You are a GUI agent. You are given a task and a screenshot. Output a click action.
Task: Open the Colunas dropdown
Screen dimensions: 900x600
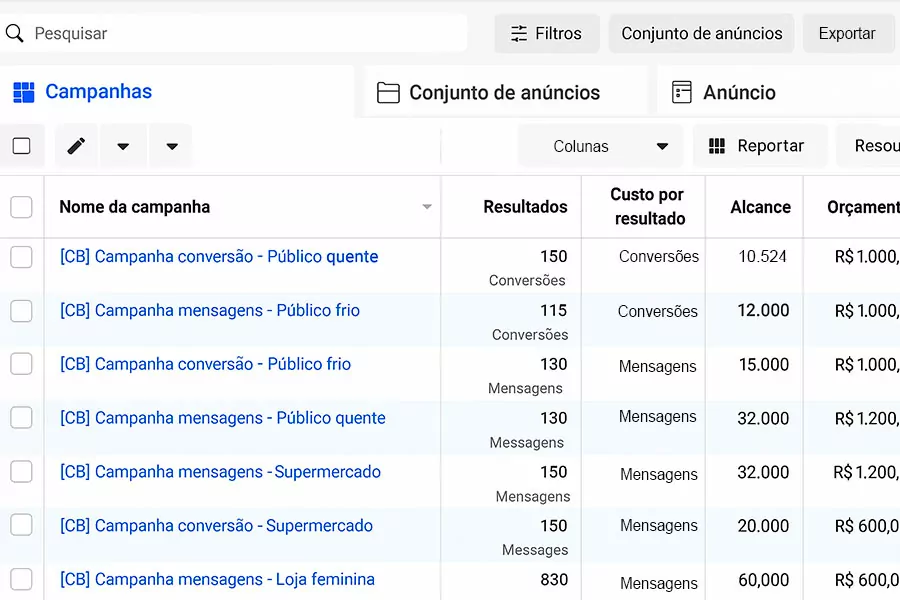600,146
